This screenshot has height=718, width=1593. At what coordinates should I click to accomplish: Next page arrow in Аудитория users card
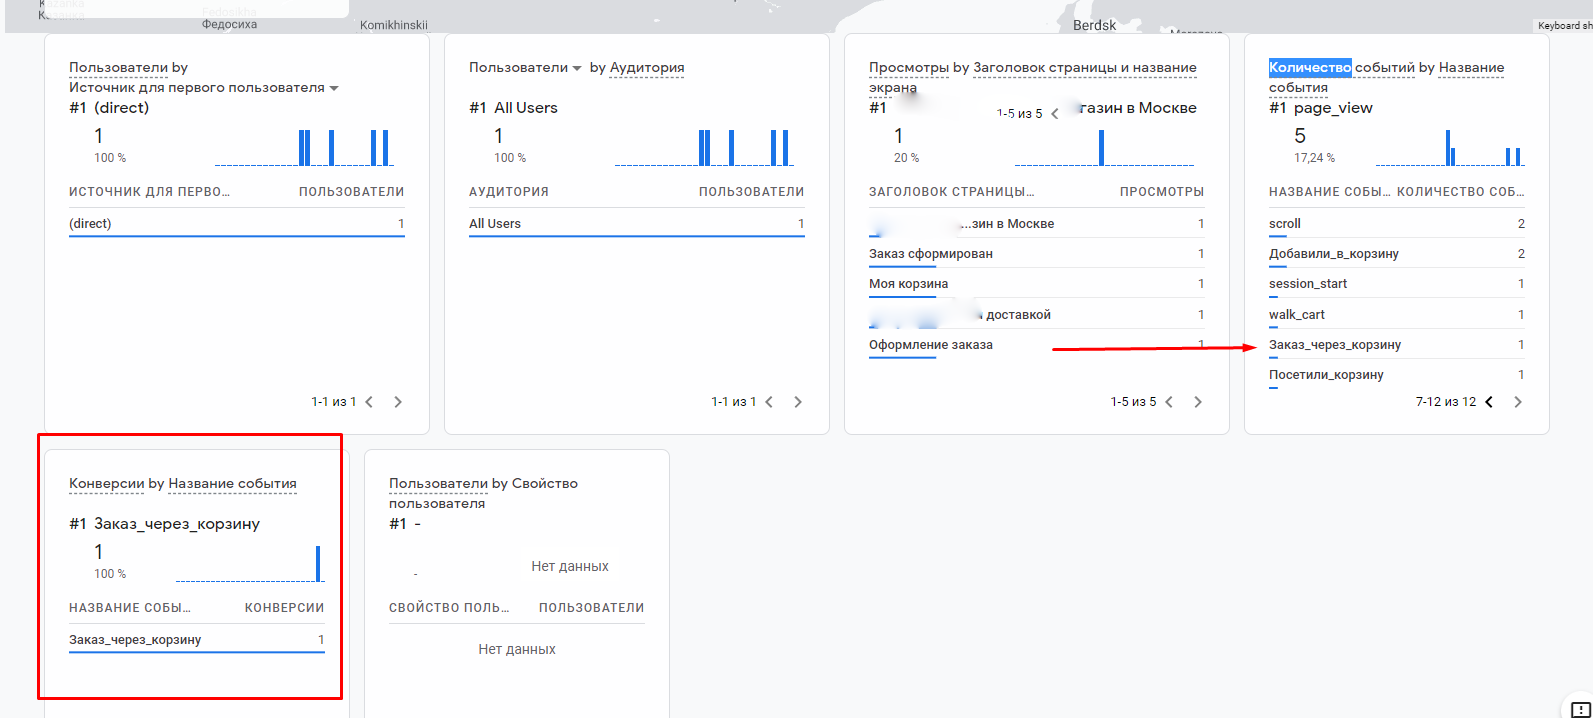click(798, 402)
